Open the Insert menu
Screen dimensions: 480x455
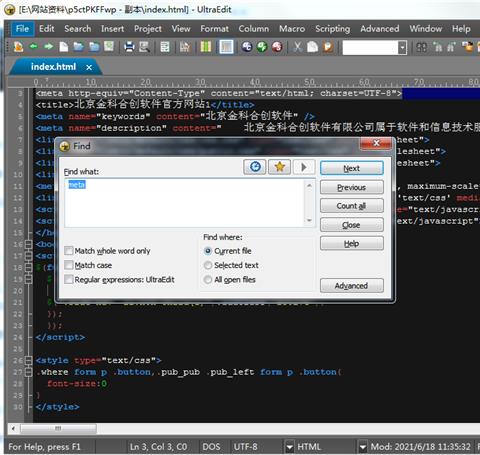pyautogui.click(x=112, y=29)
